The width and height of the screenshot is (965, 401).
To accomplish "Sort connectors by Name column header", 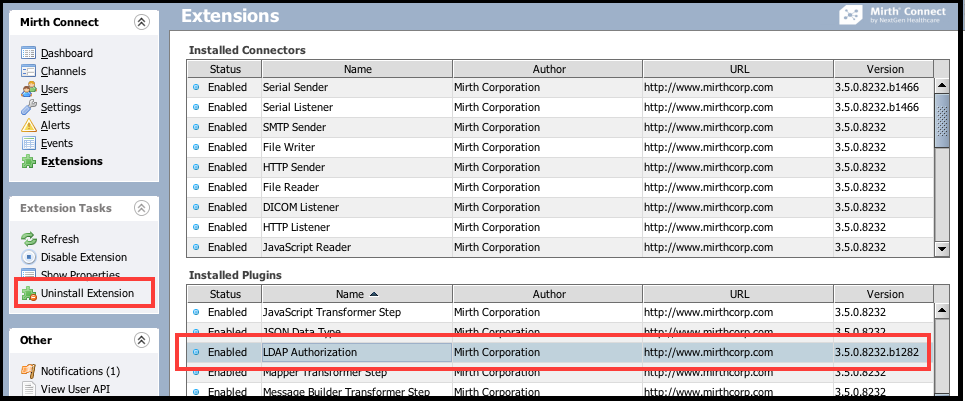I will [x=358, y=69].
